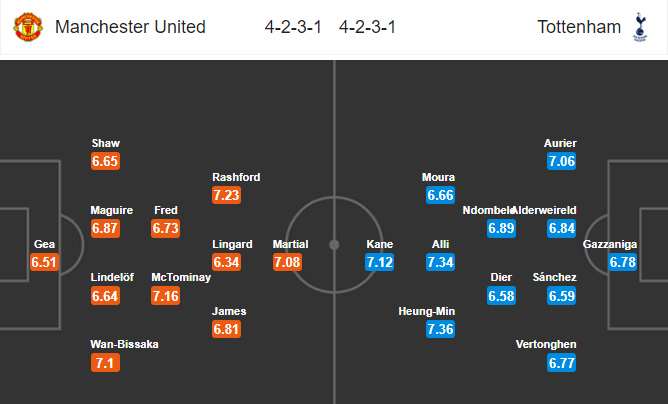Select Alli's 7.34 rating badge
The height and width of the screenshot is (404, 668).
pos(440,262)
